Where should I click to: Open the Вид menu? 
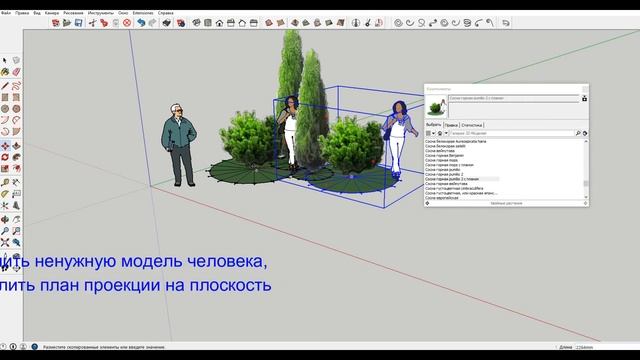37,13
